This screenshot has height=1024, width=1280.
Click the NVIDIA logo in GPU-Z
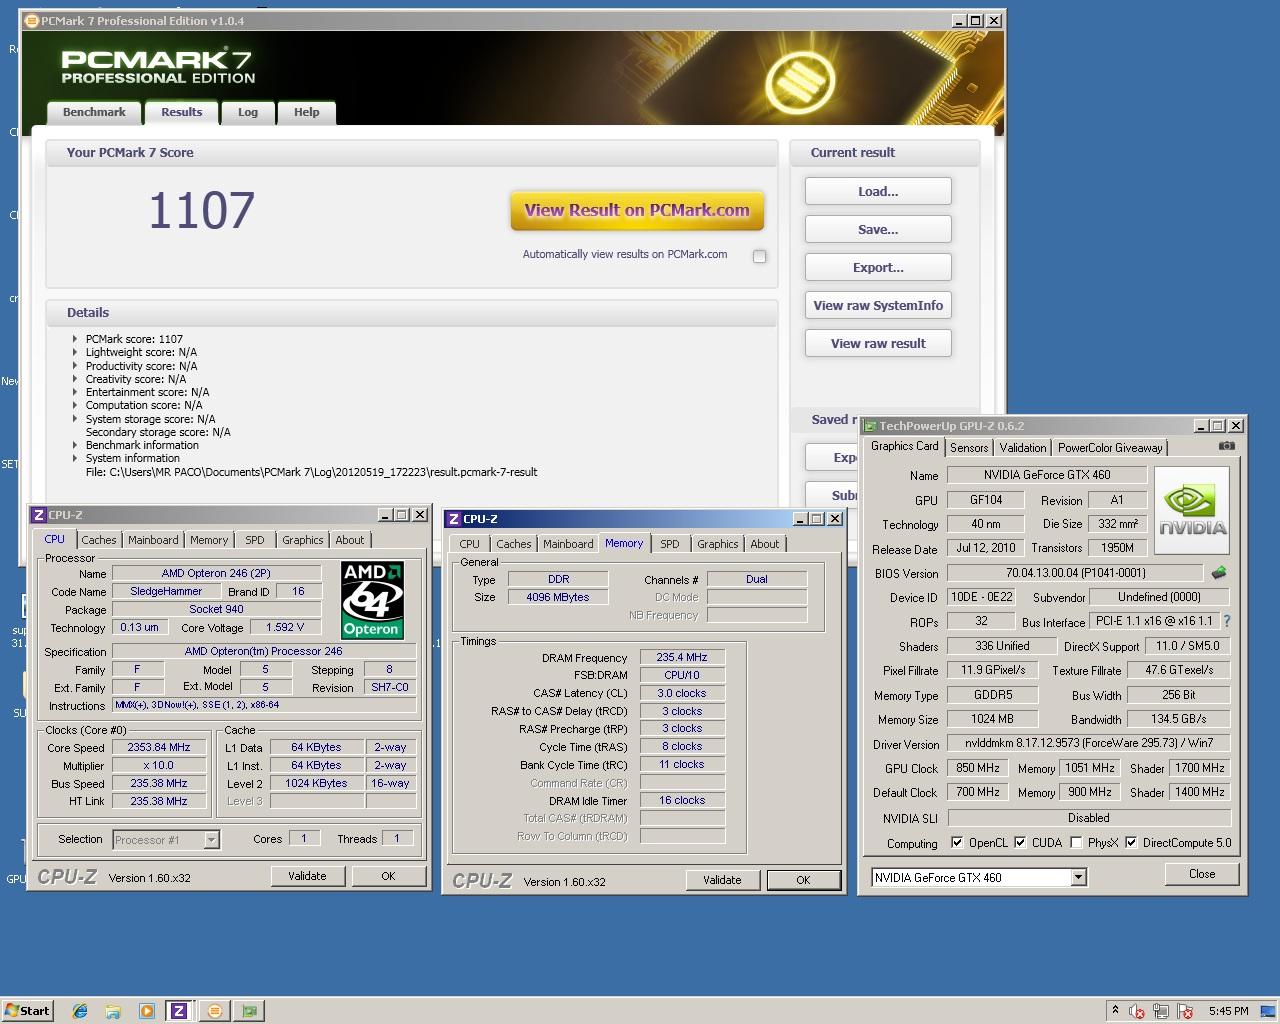[1192, 510]
